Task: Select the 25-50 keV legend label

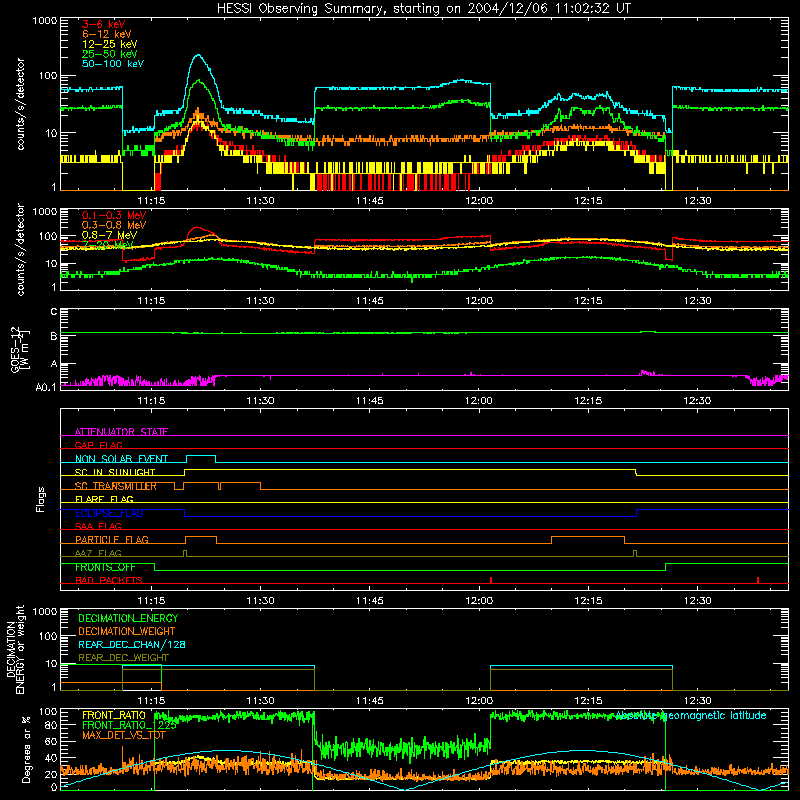Action: pos(110,54)
